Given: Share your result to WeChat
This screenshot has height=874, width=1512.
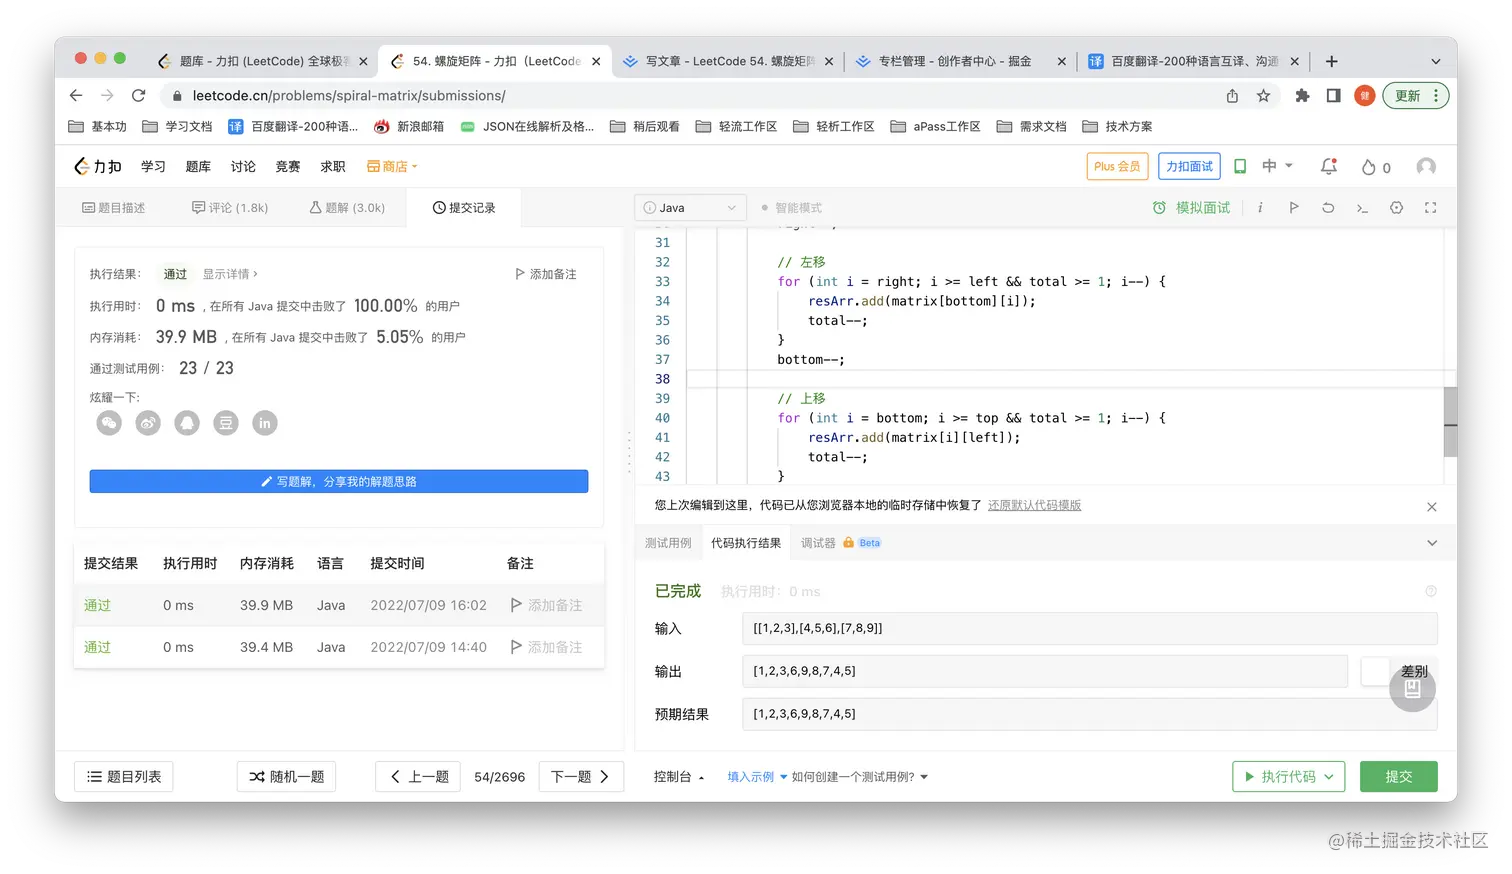Looking at the screenshot, I should [x=109, y=423].
